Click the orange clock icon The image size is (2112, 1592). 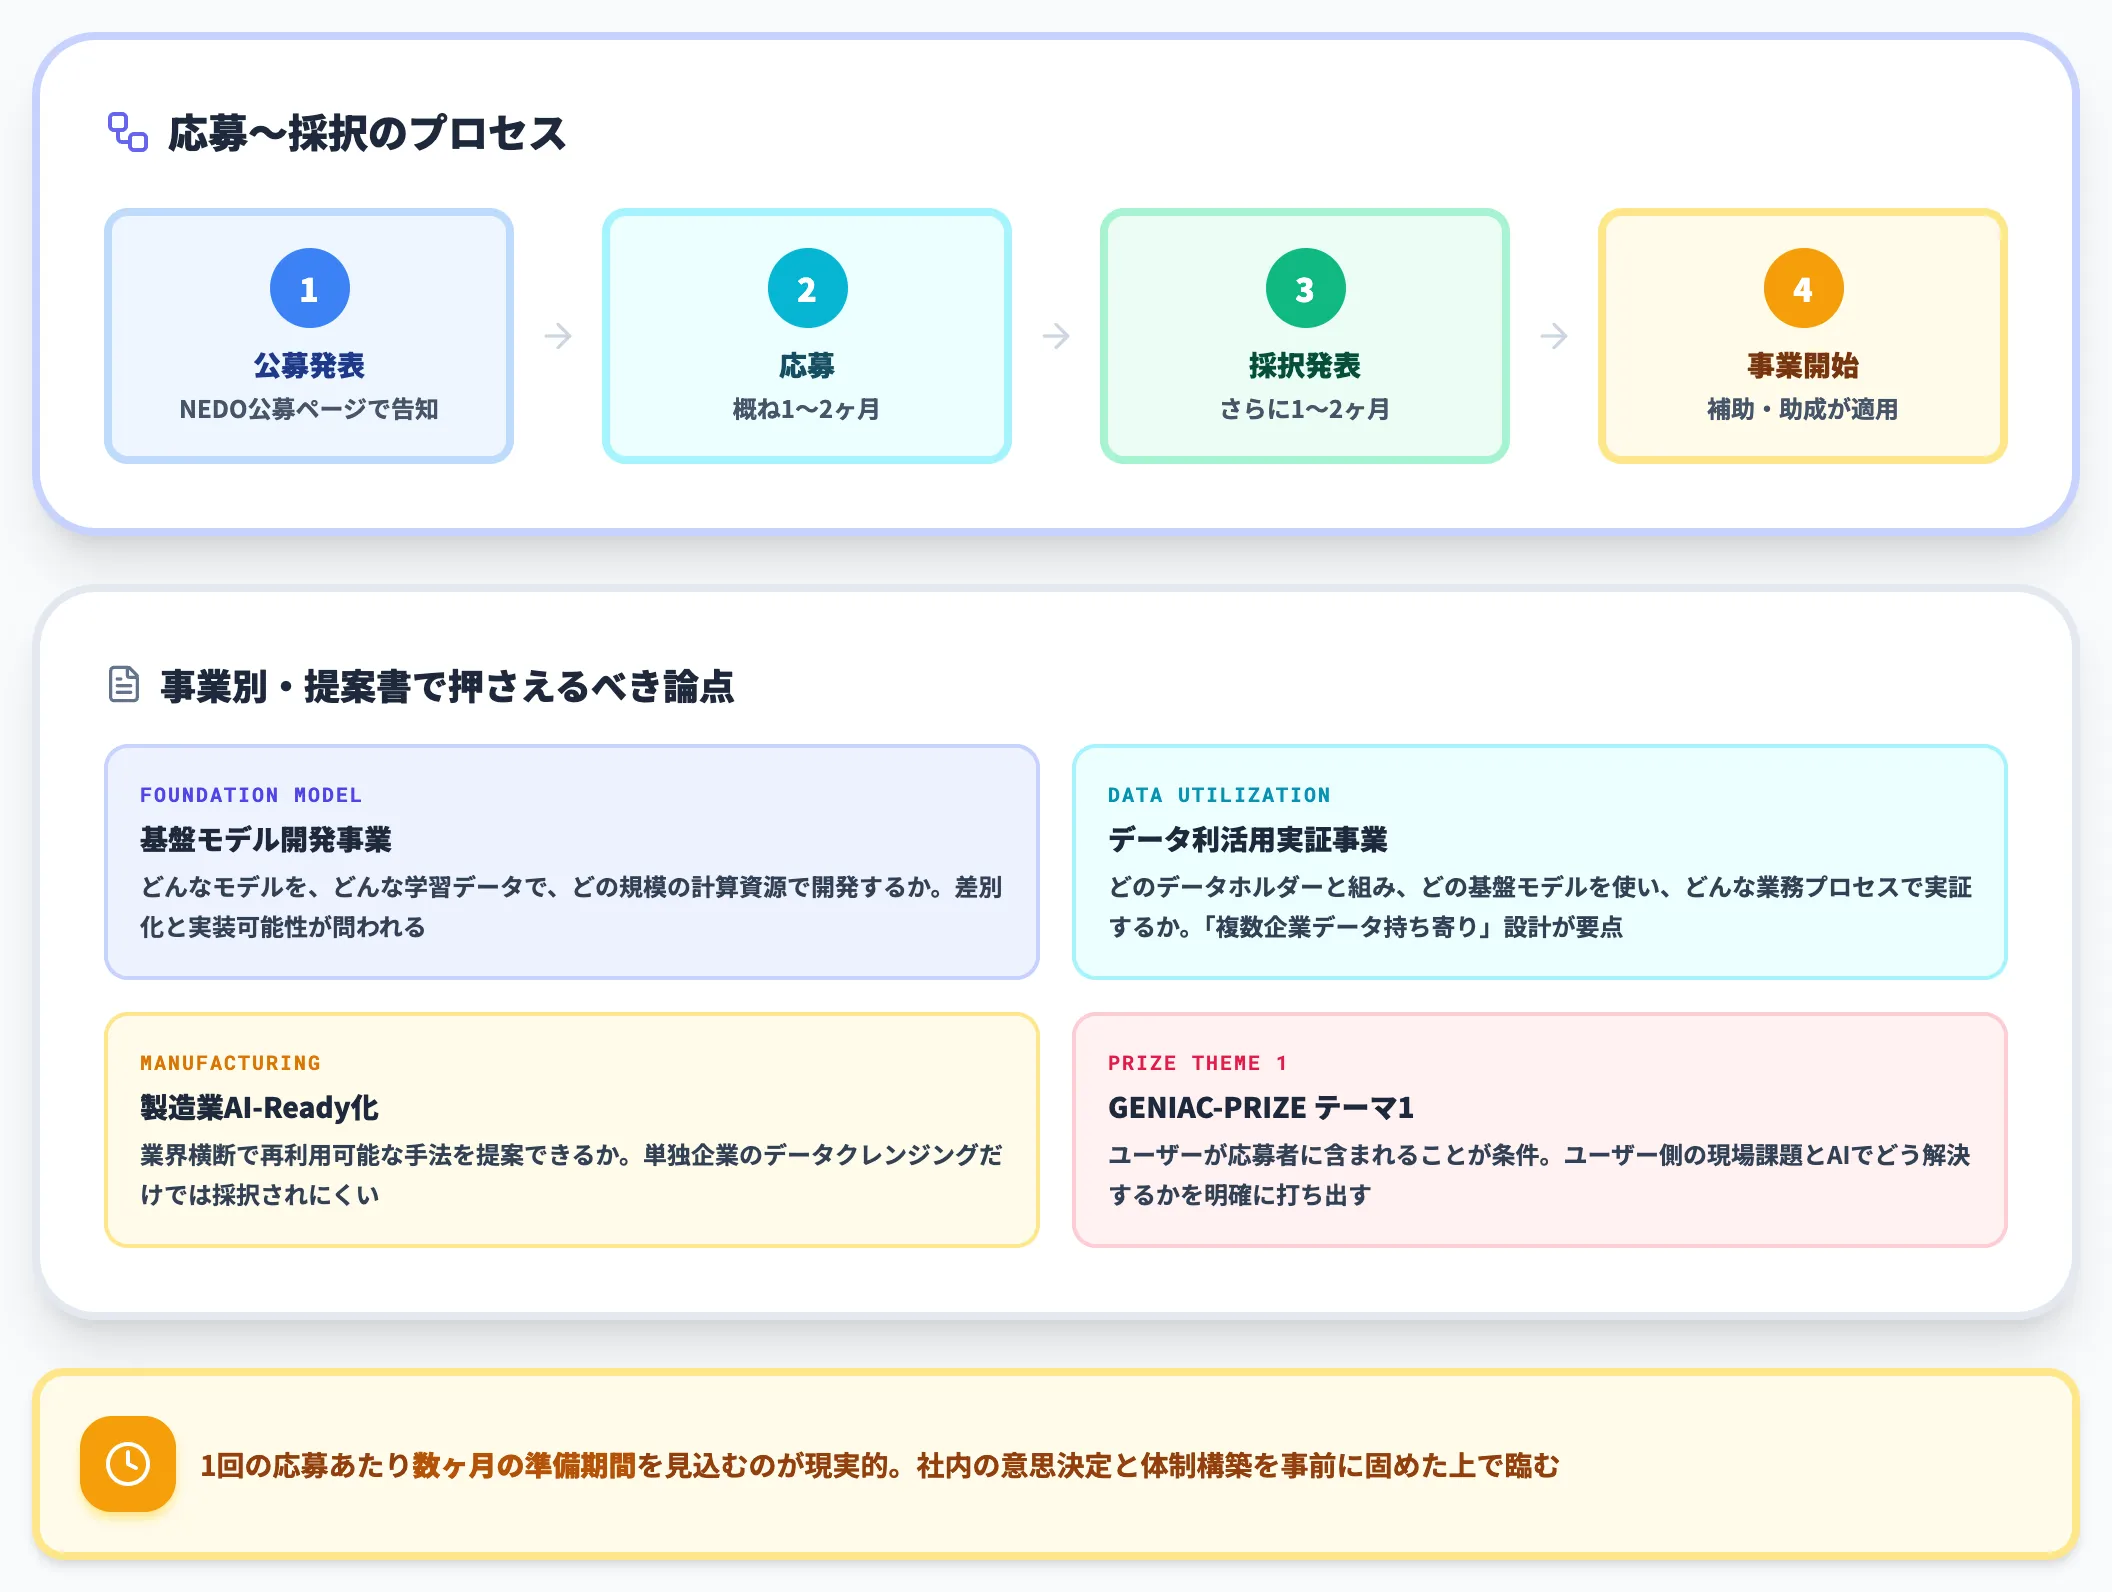tap(128, 1464)
